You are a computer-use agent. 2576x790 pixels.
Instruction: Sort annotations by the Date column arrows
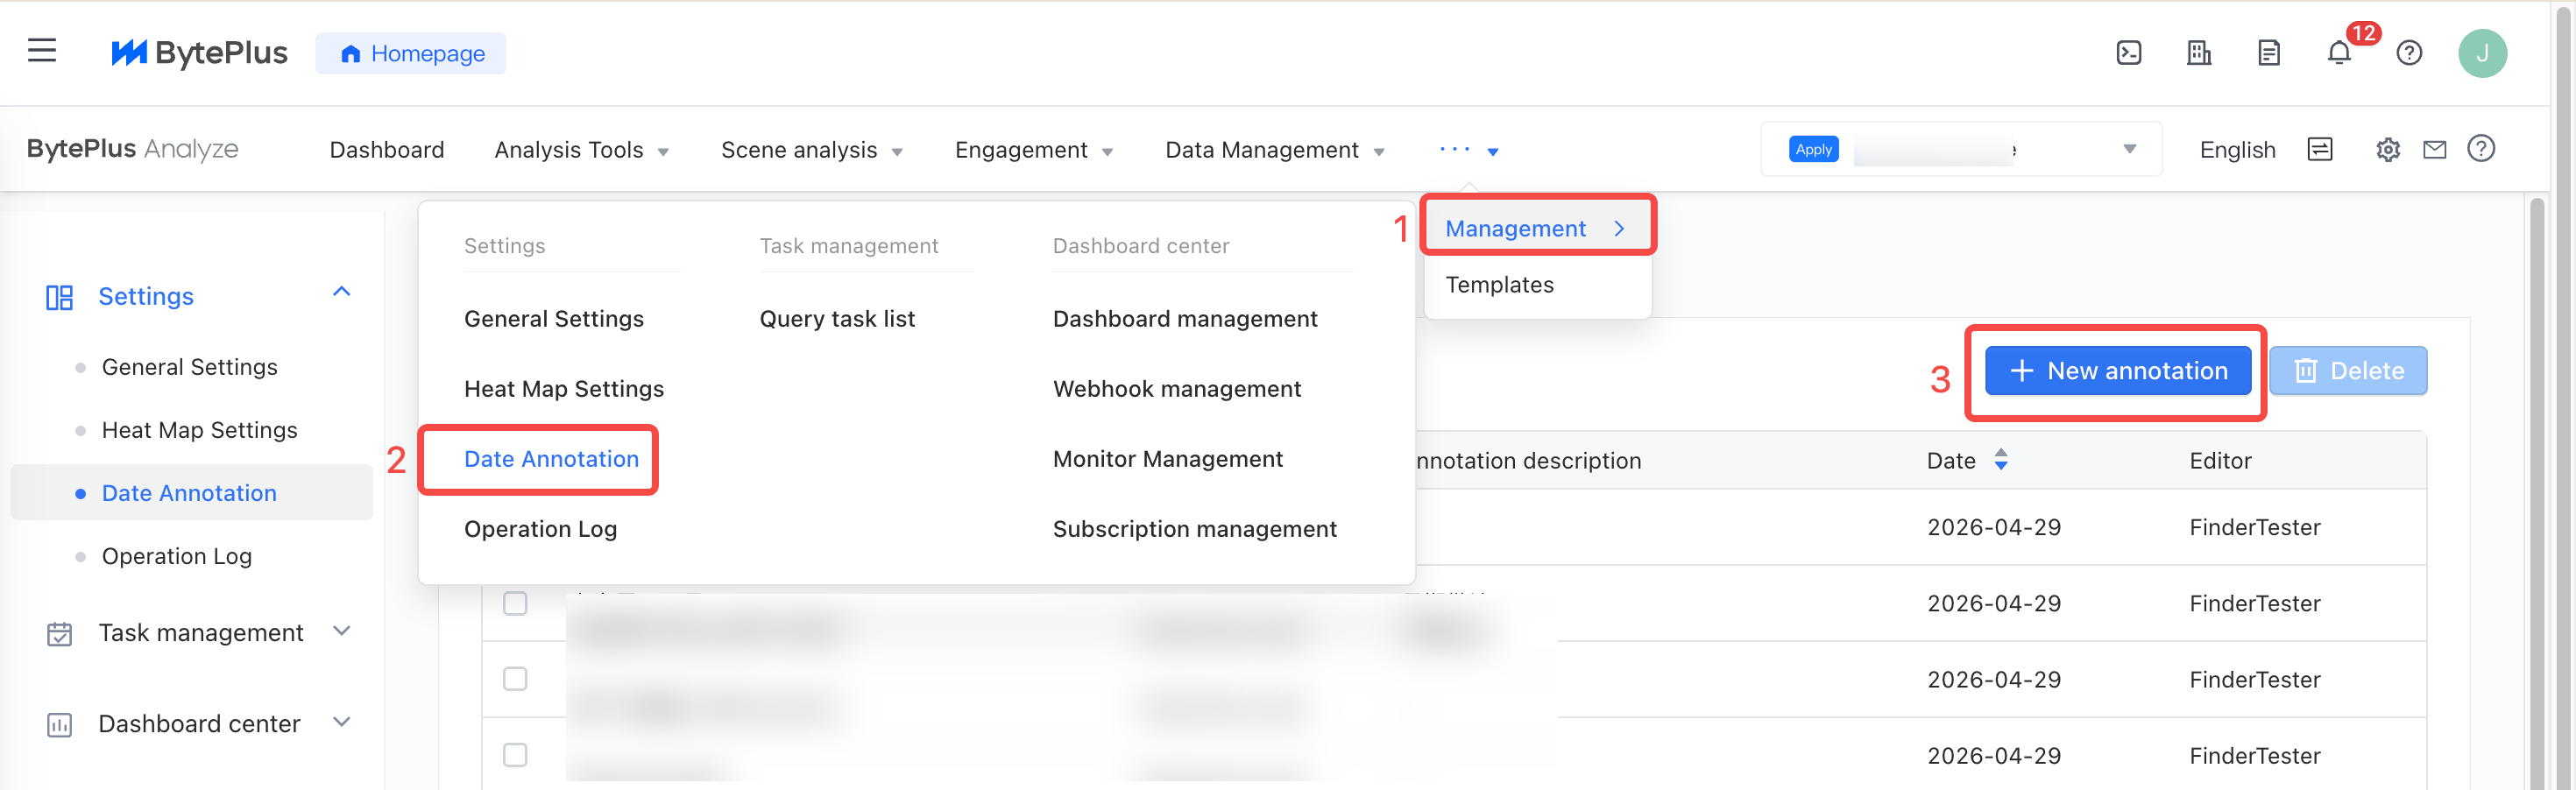coord(2001,460)
